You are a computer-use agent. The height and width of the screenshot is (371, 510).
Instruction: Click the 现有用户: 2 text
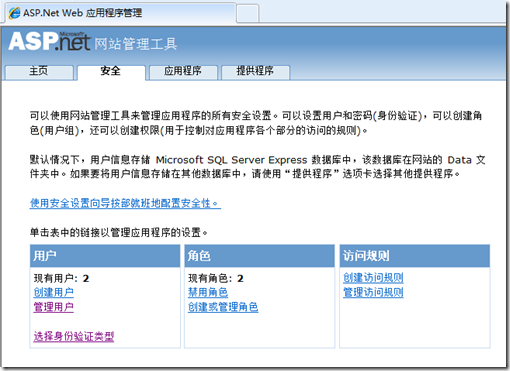click(x=61, y=278)
